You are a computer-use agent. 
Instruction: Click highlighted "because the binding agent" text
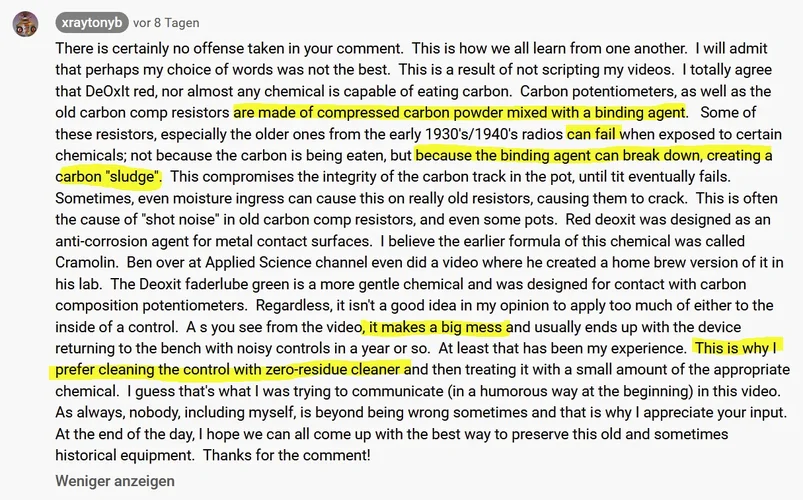click(x=503, y=155)
